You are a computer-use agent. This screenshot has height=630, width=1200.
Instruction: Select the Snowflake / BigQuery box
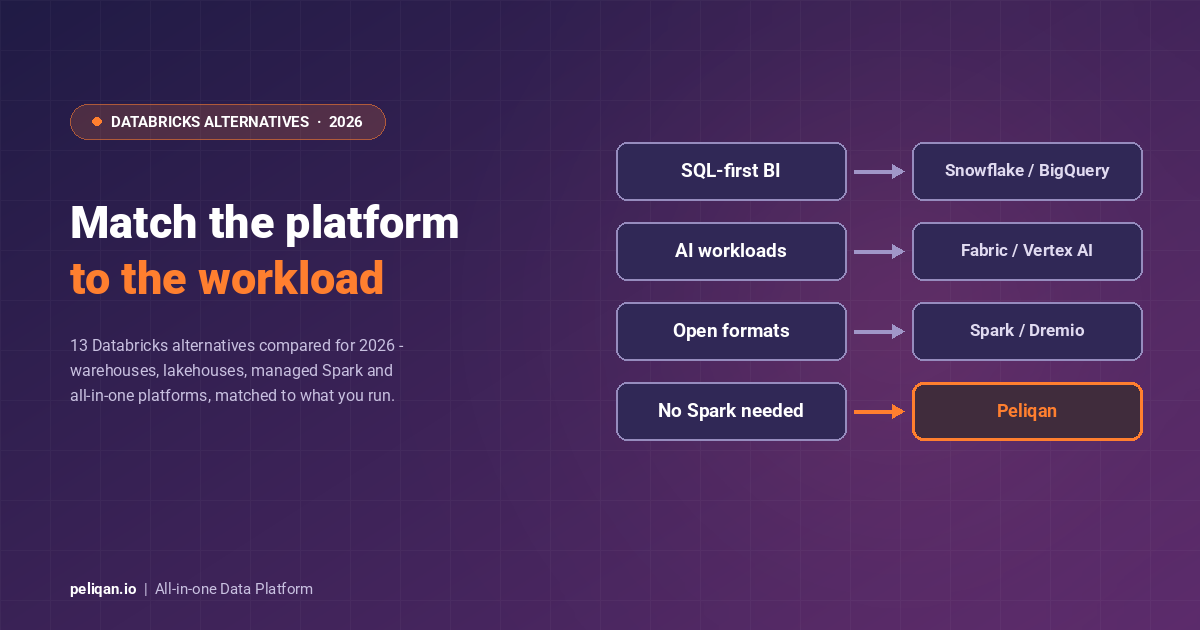point(1027,171)
